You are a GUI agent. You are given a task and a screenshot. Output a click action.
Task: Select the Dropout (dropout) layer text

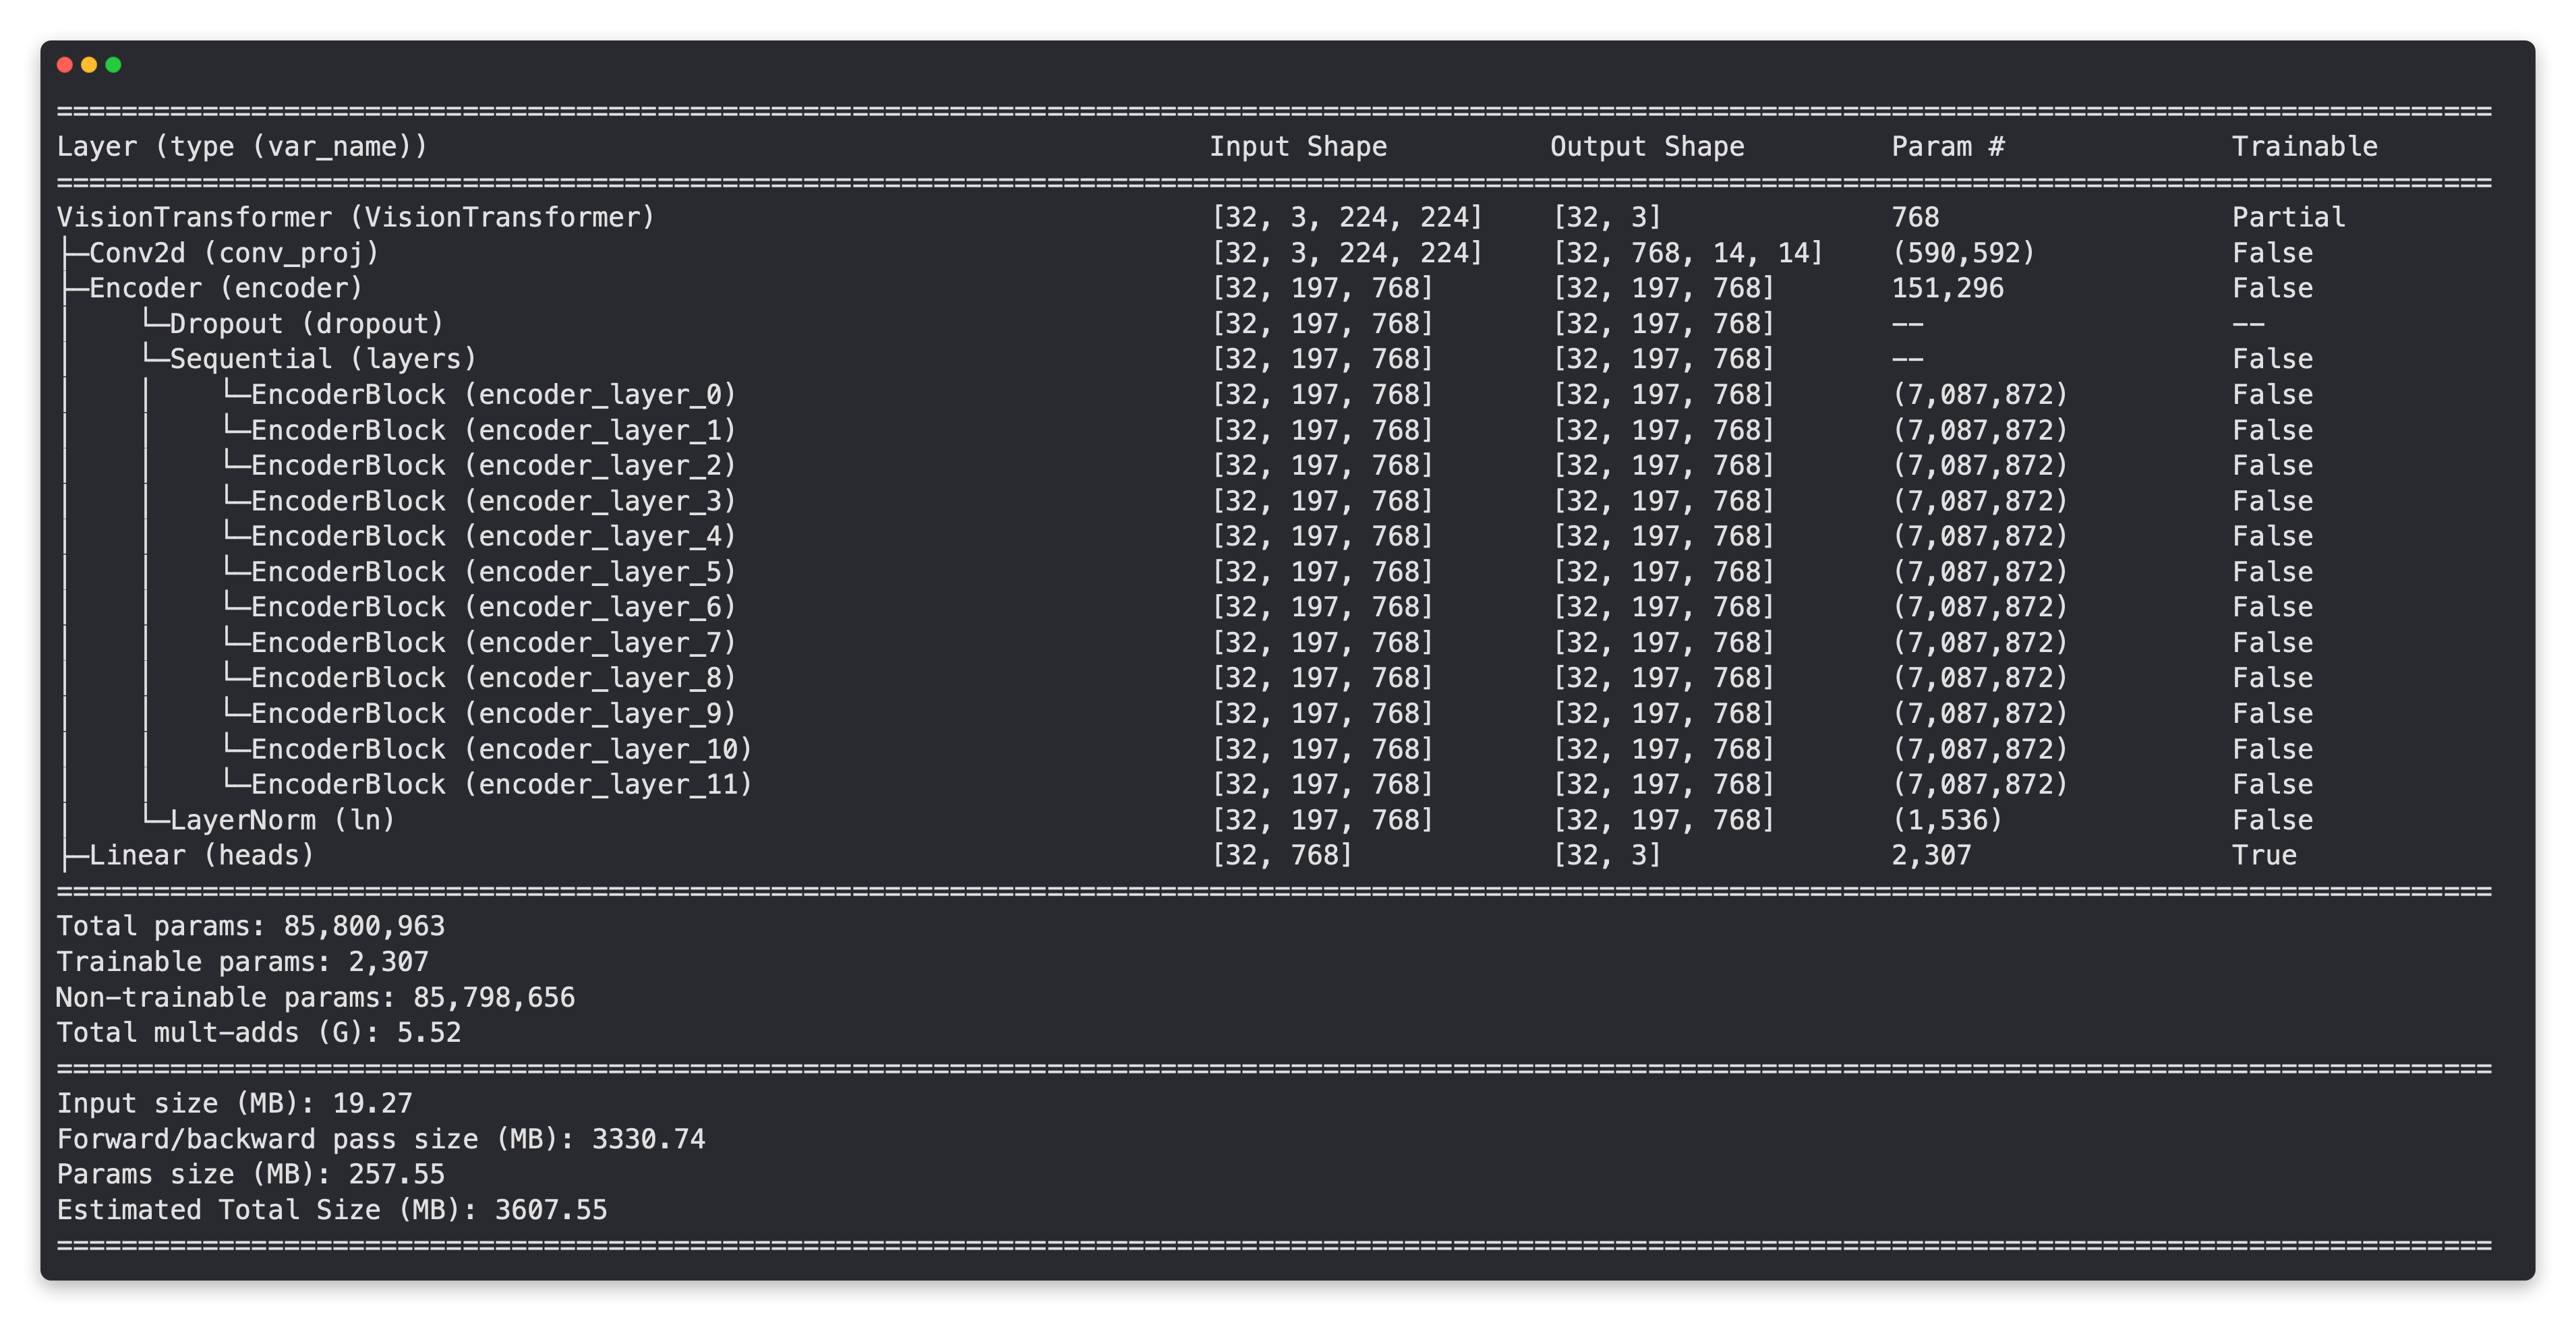point(306,324)
